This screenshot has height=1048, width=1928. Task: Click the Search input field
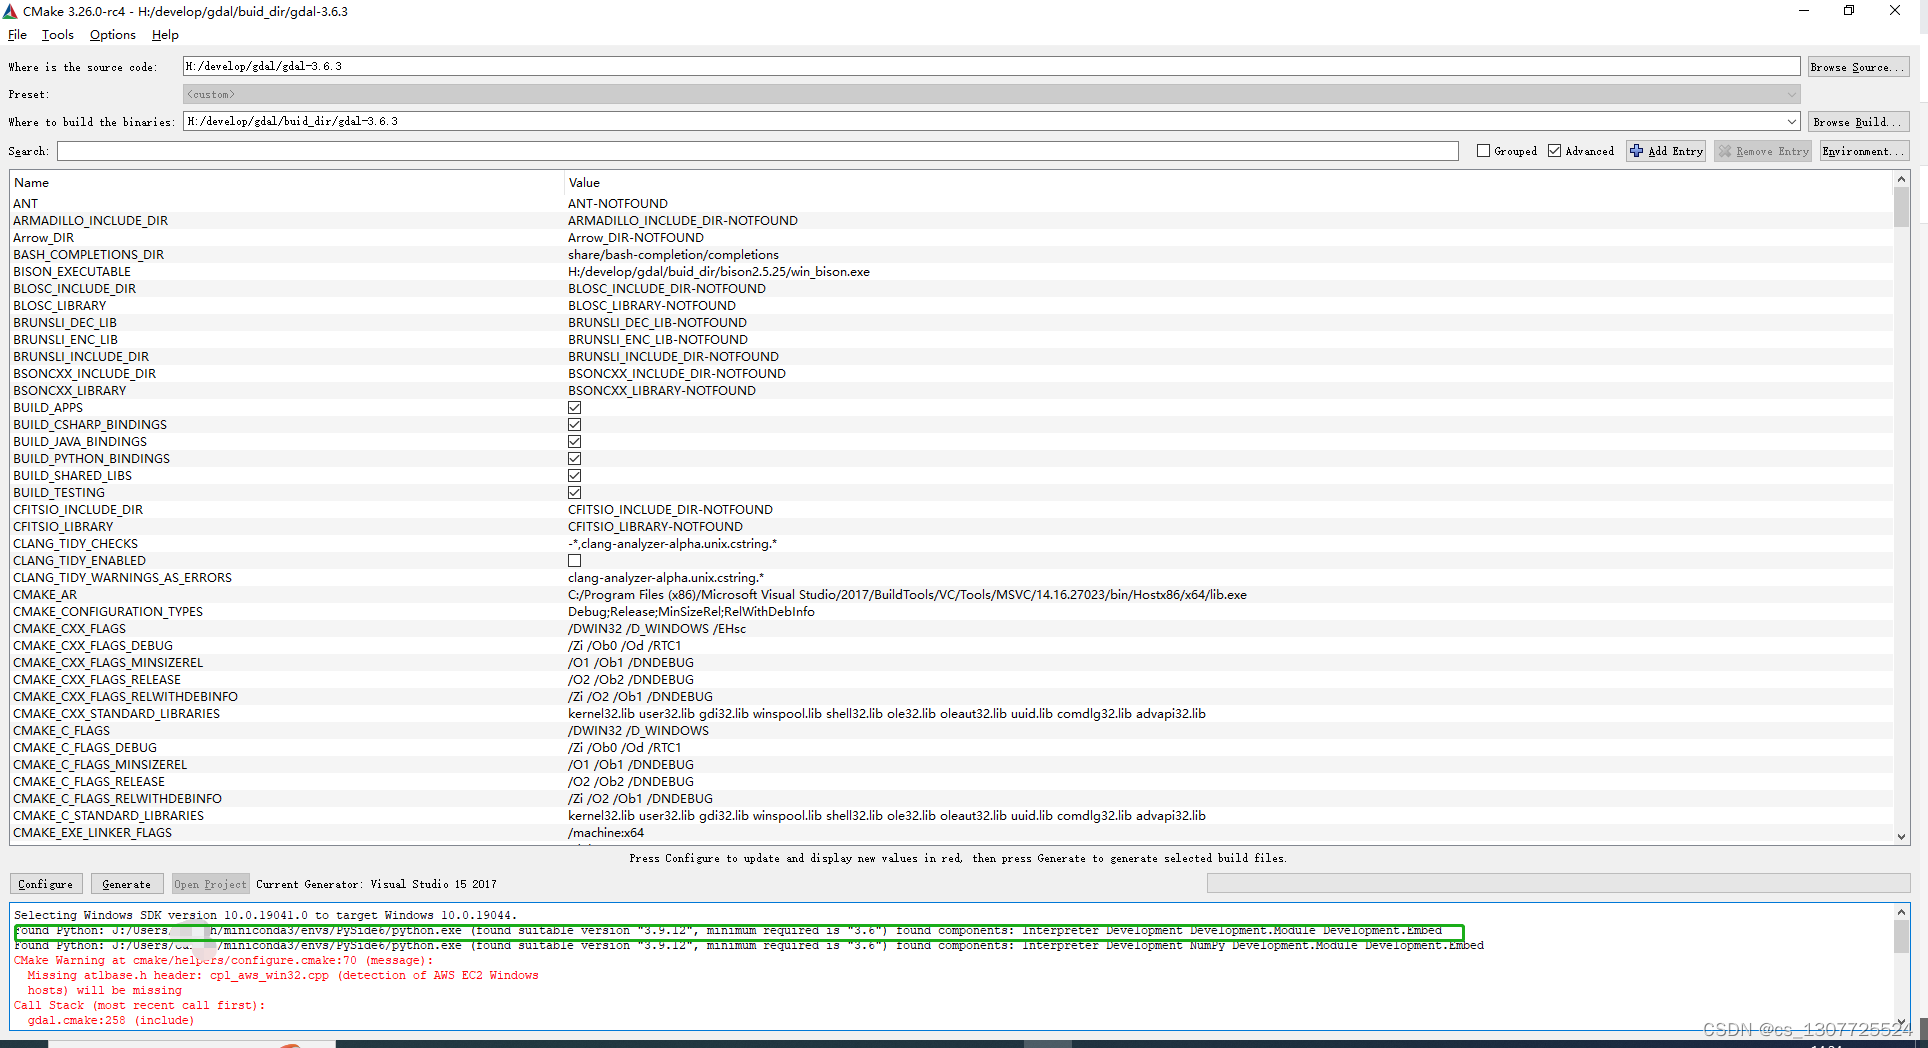(758, 151)
